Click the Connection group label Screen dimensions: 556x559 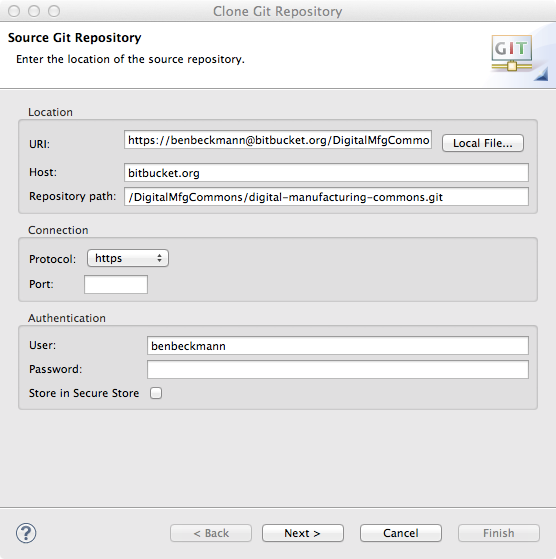(58, 230)
